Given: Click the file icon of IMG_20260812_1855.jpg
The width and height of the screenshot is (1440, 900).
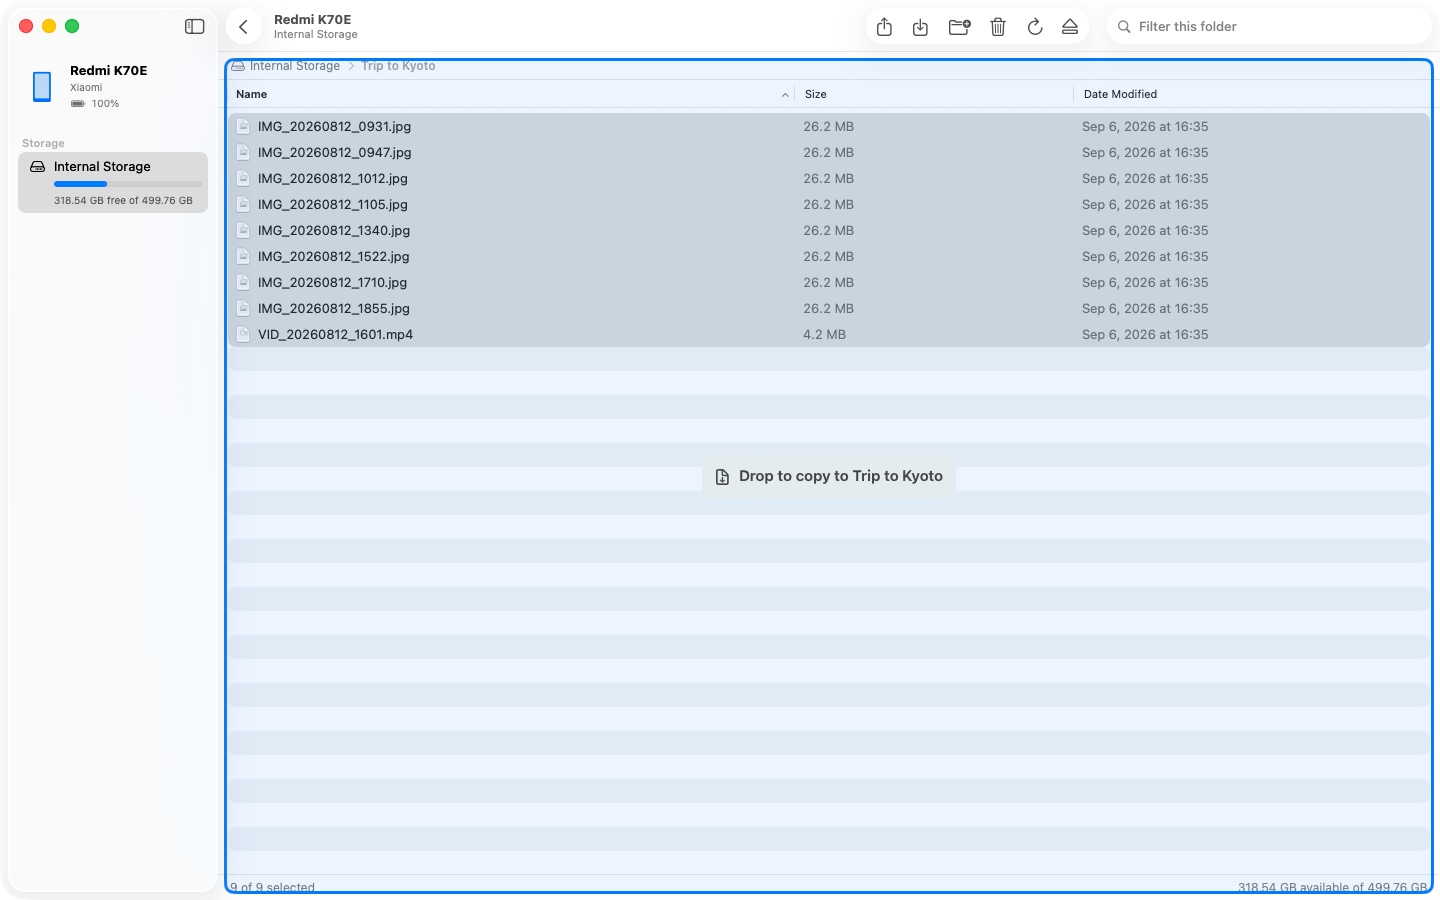Looking at the screenshot, I should point(243,309).
